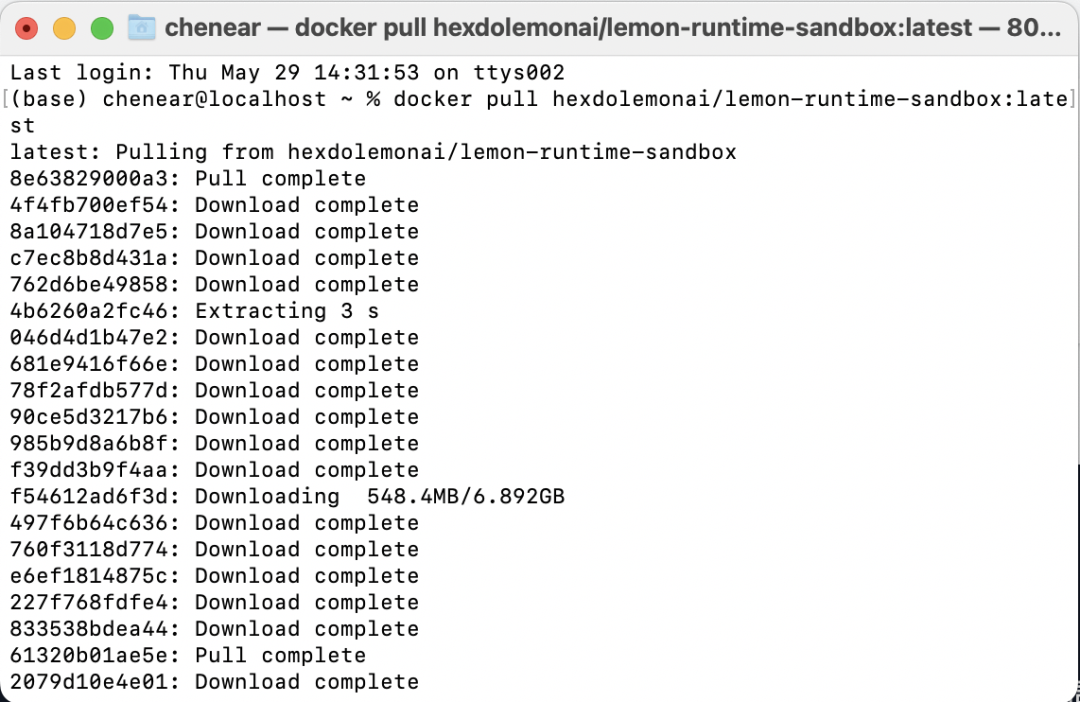Viewport: 1080px width, 702px height.
Task: Click layer 61320b01ae5e Pull complete line
Action: pyautogui.click(x=187, y=655)
